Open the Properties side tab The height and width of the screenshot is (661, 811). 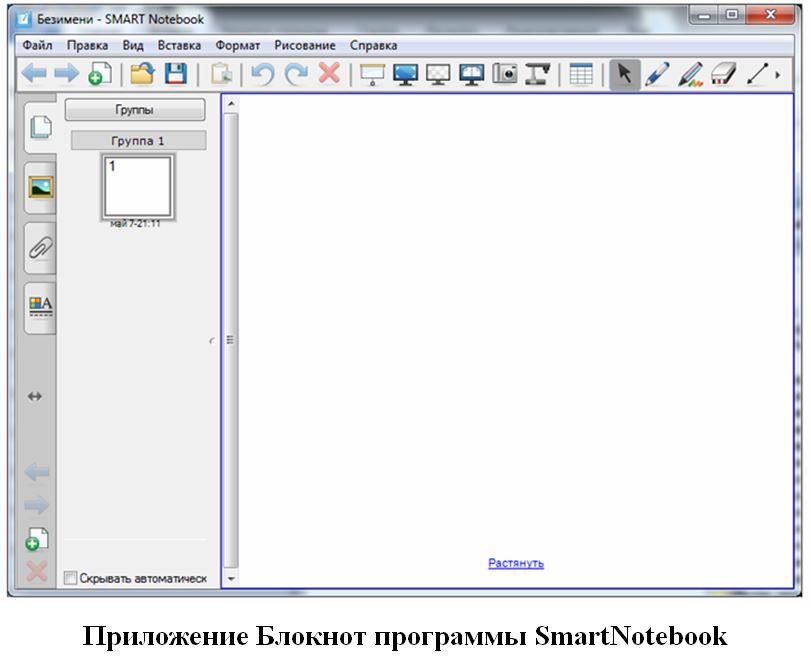41,308
